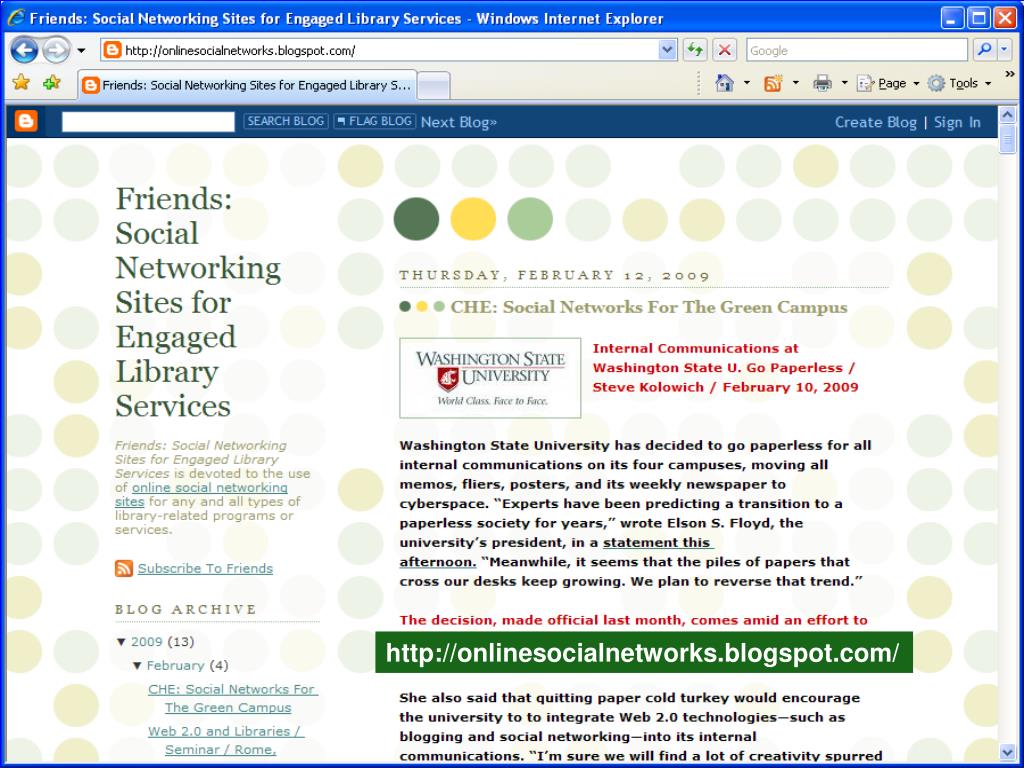Click the Print toolbar icon

click(x=822, y=83)
